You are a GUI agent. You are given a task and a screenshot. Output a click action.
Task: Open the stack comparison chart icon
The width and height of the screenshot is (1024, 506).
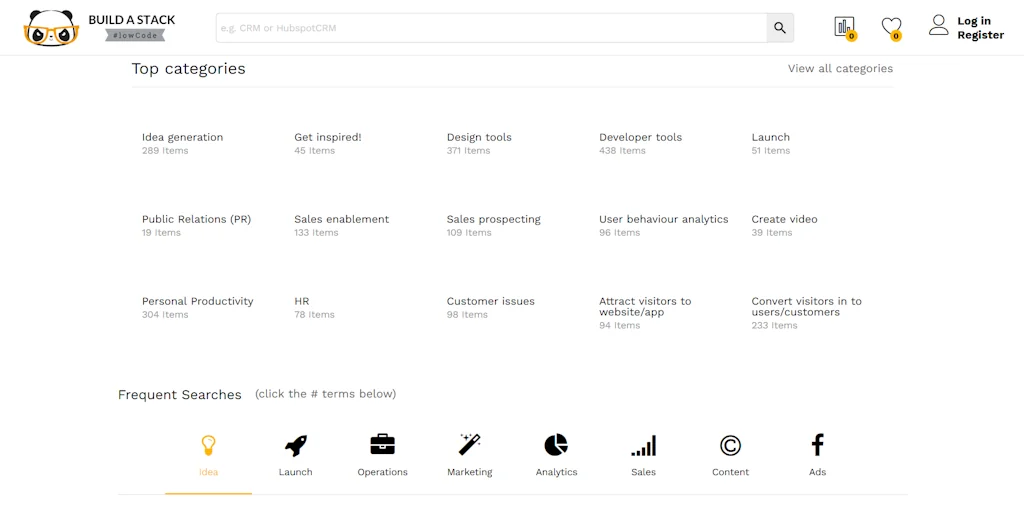844,28
